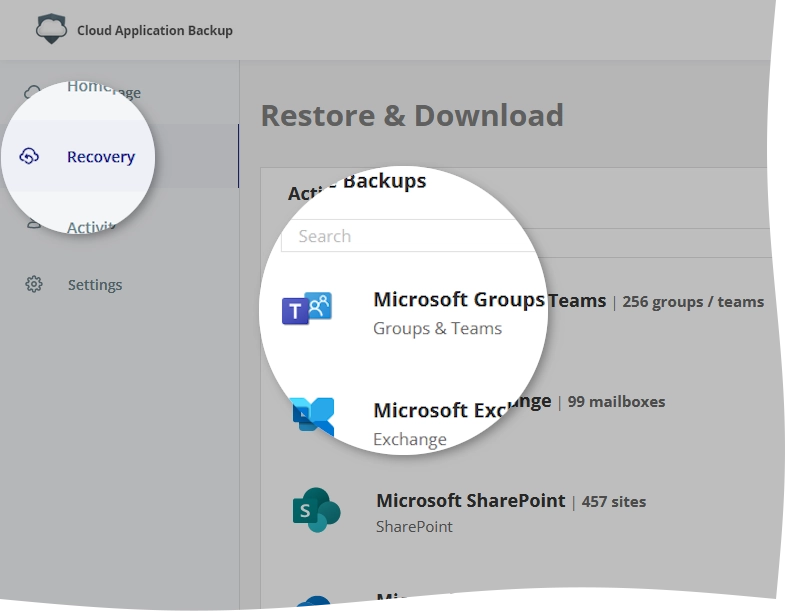Open the Settings menu item
Image resolution: width=785 pixels, height=611 pixels.
95,284
